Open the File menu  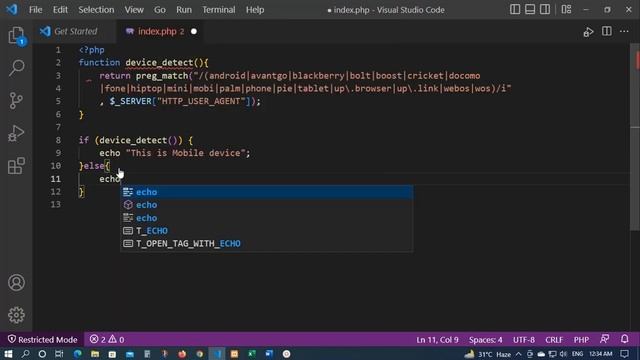coord(36,10)
